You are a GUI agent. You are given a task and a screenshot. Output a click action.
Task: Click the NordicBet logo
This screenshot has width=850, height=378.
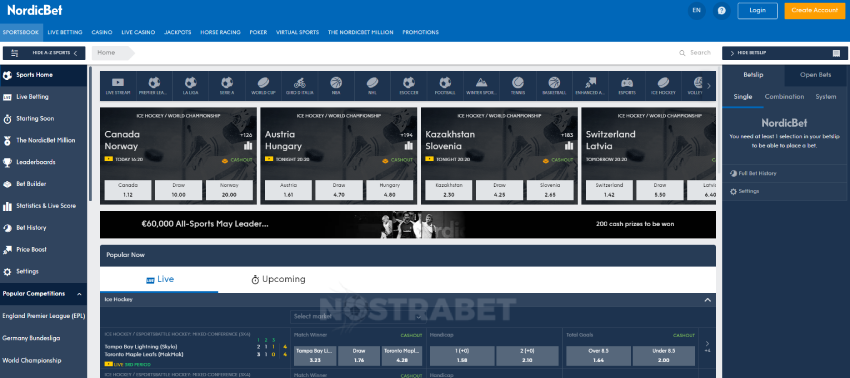pos(35,10)
